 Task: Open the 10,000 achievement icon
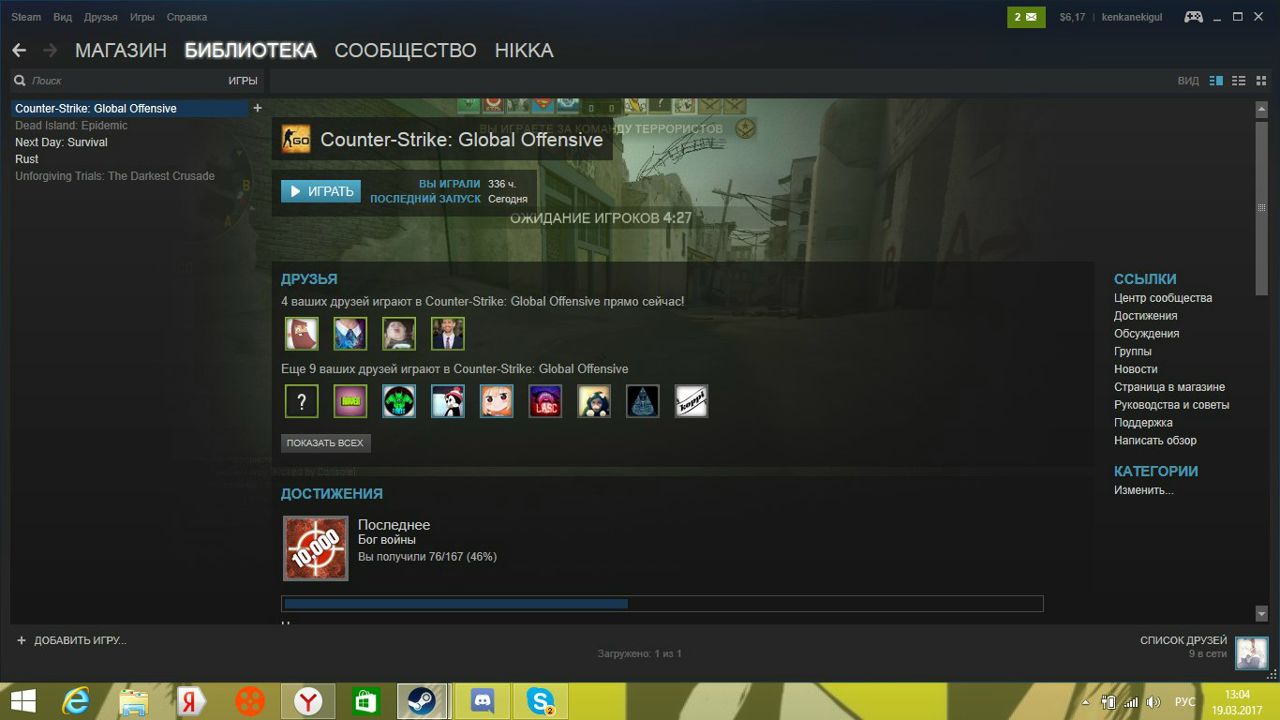tap(315, 548)
